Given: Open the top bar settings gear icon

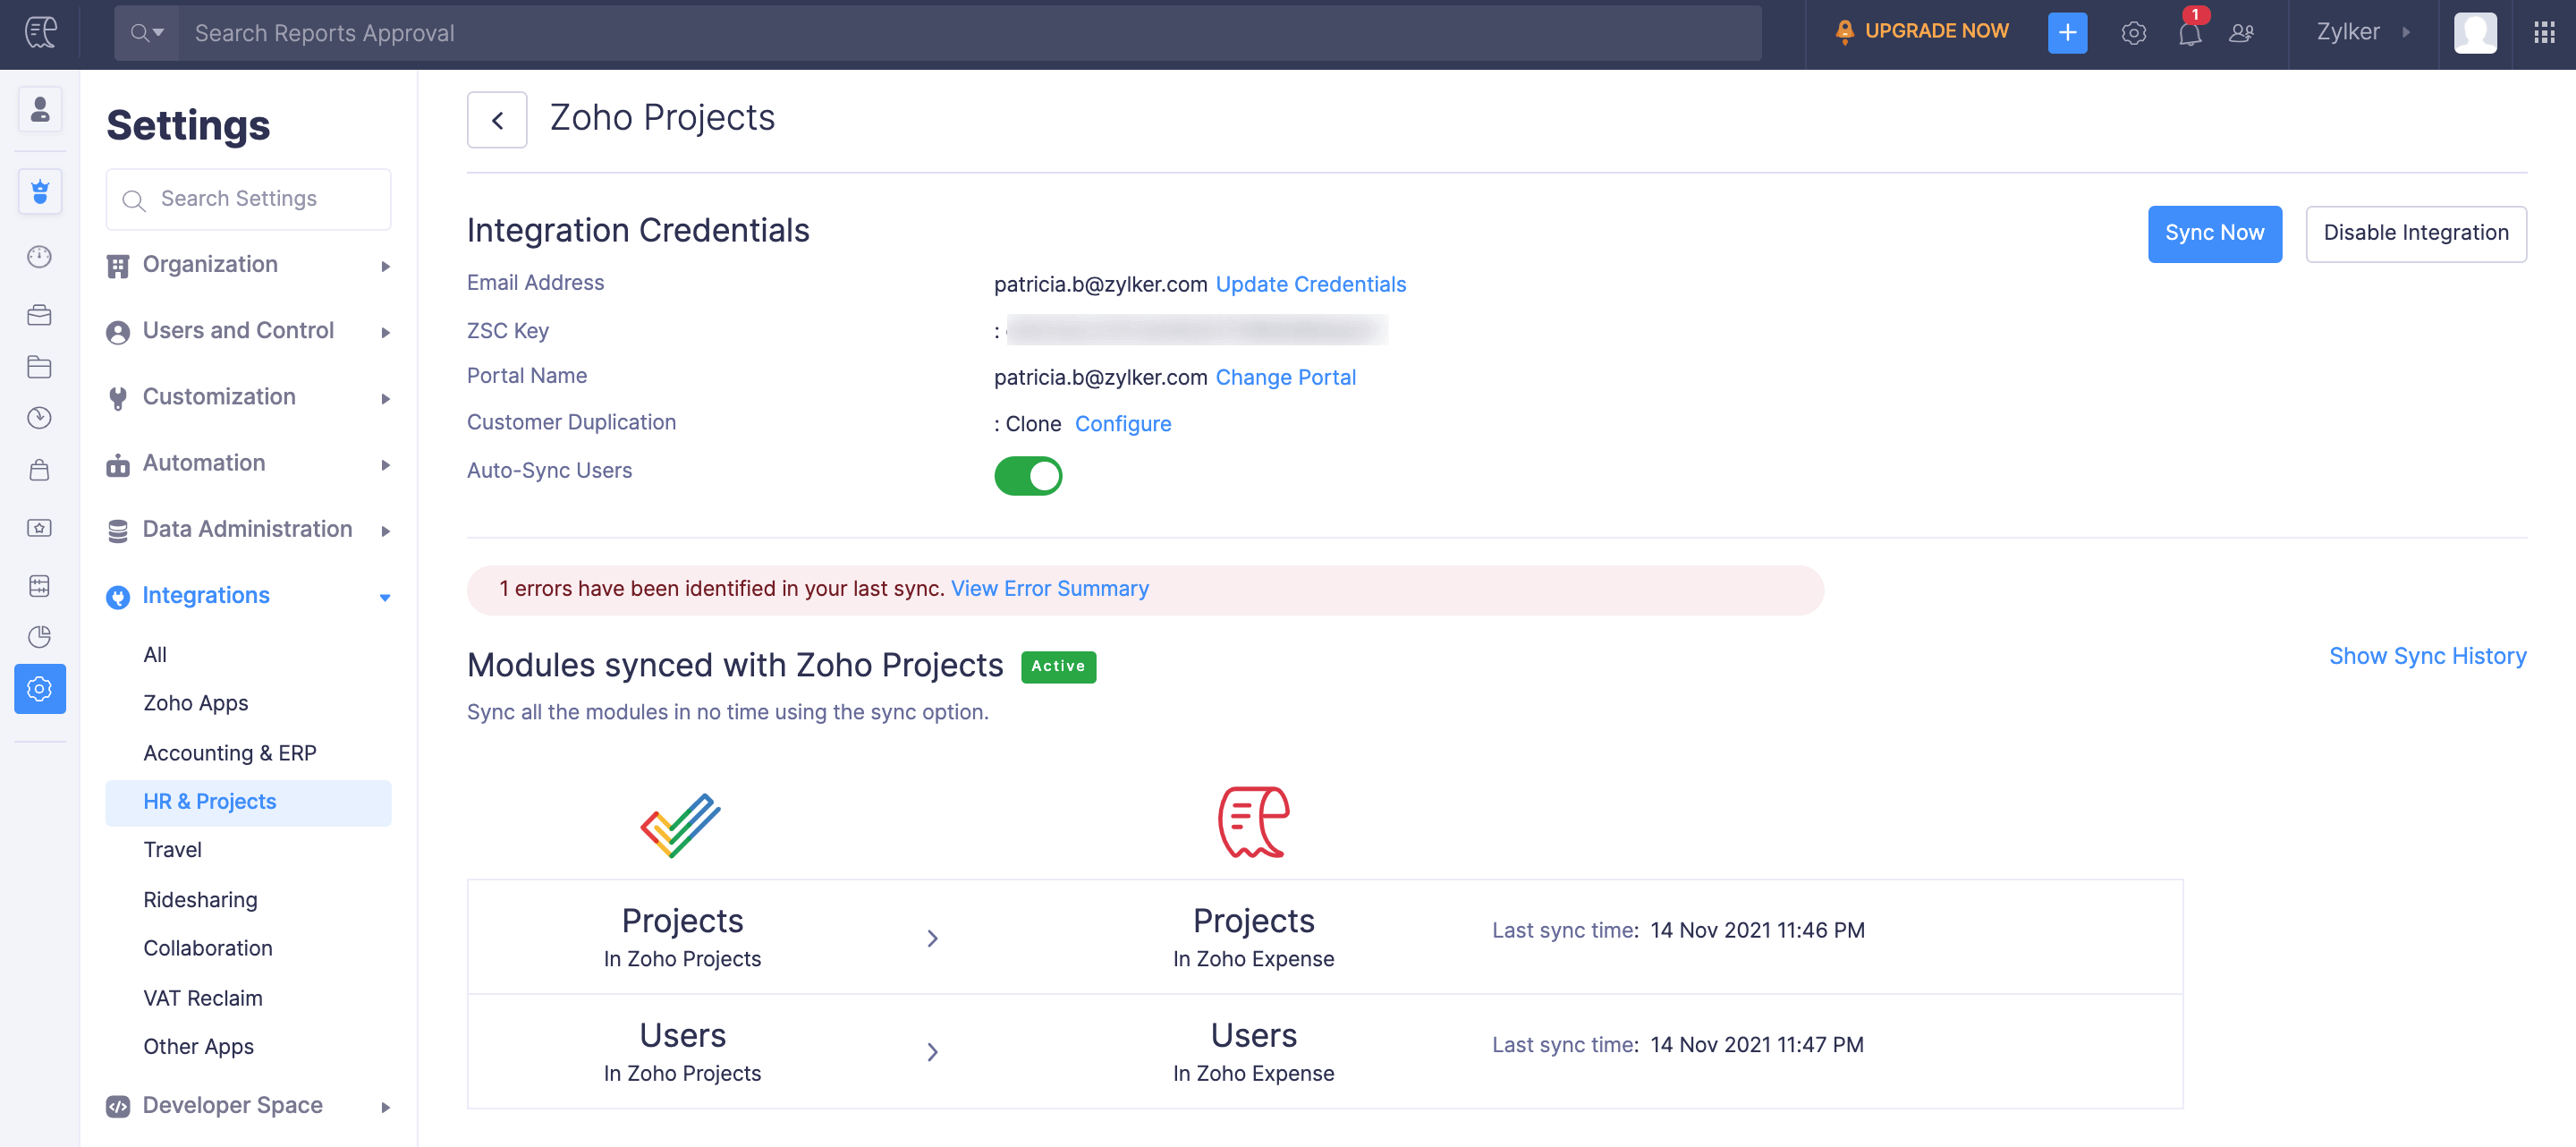Looking at the screenshot, I should point(2133,33).
